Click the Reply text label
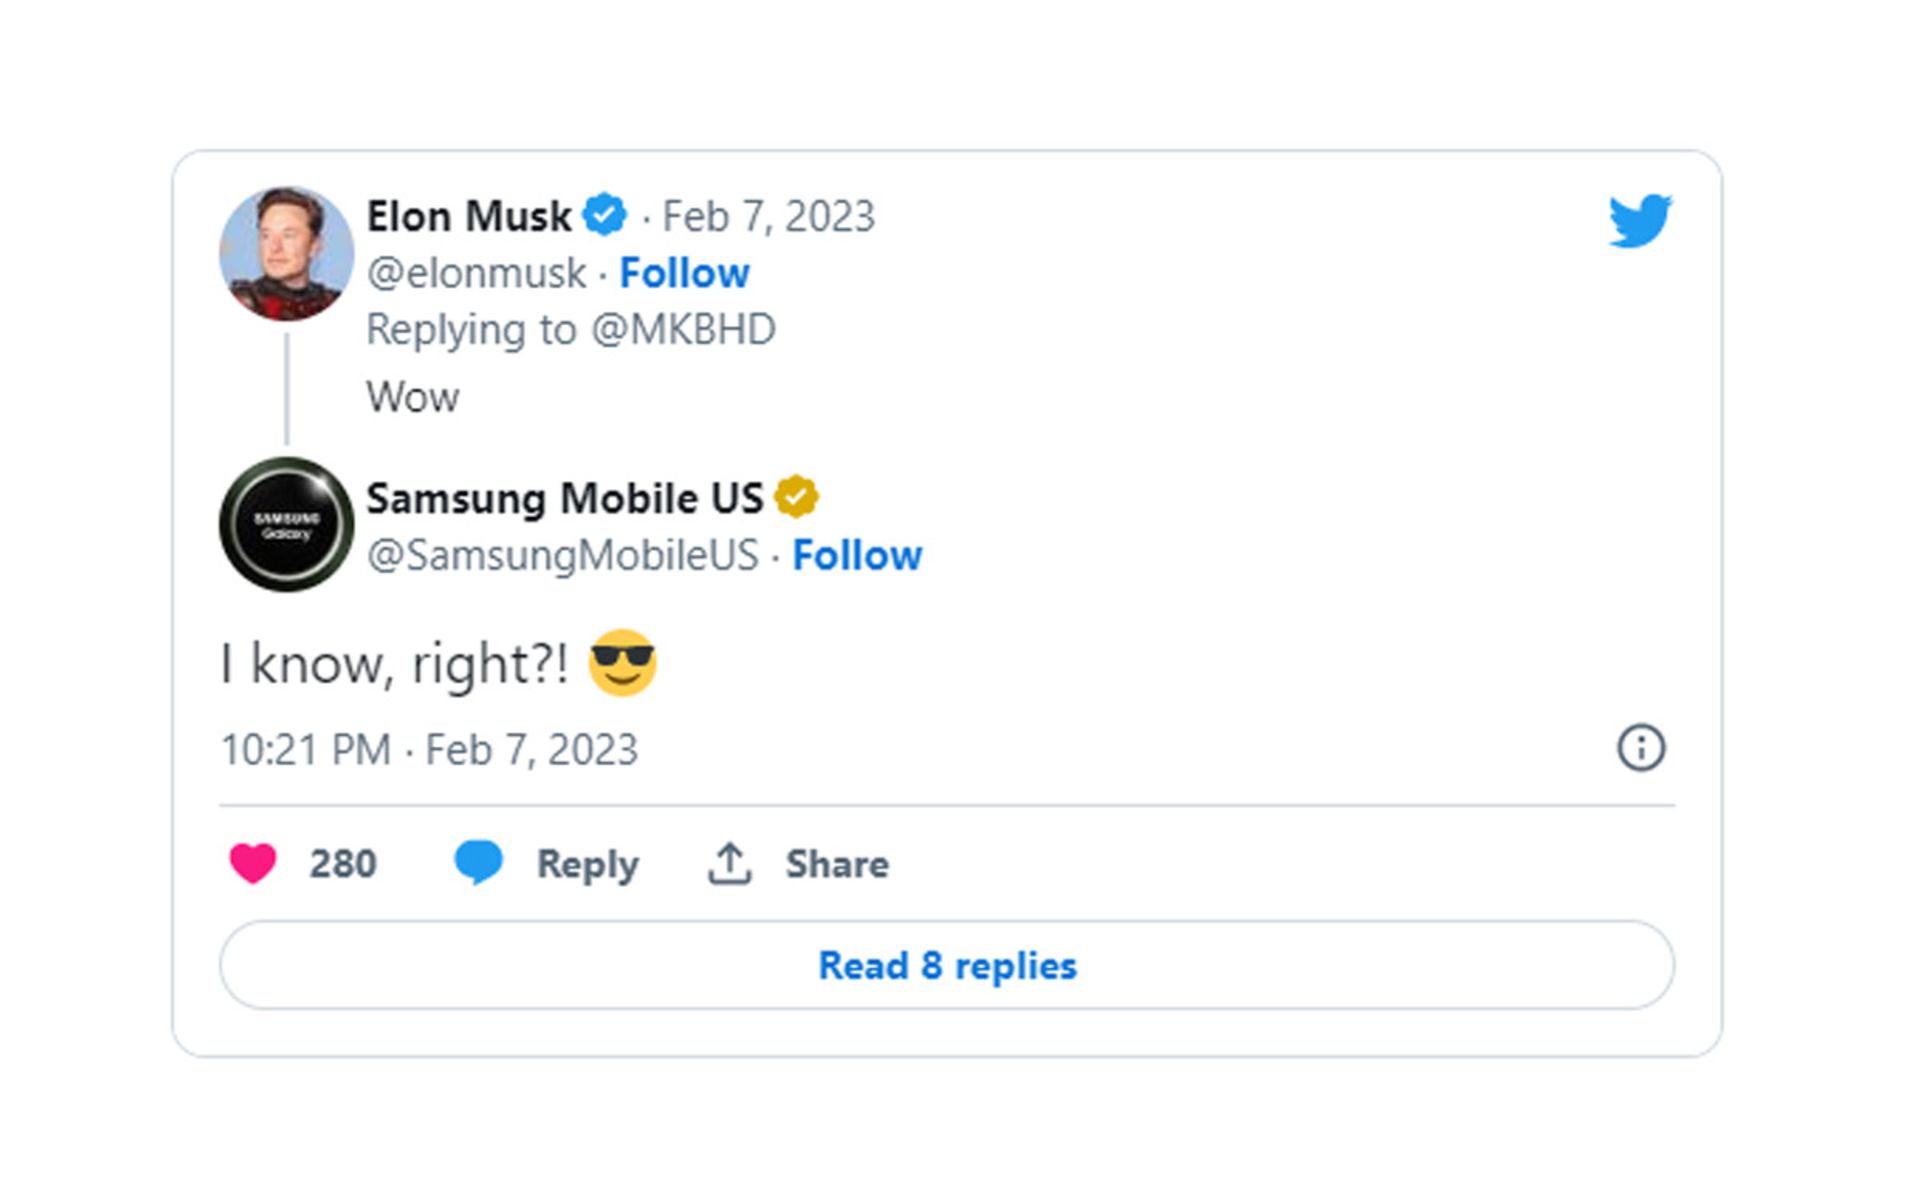Viewport: 1920px width, 1200px height. [587, 864]
